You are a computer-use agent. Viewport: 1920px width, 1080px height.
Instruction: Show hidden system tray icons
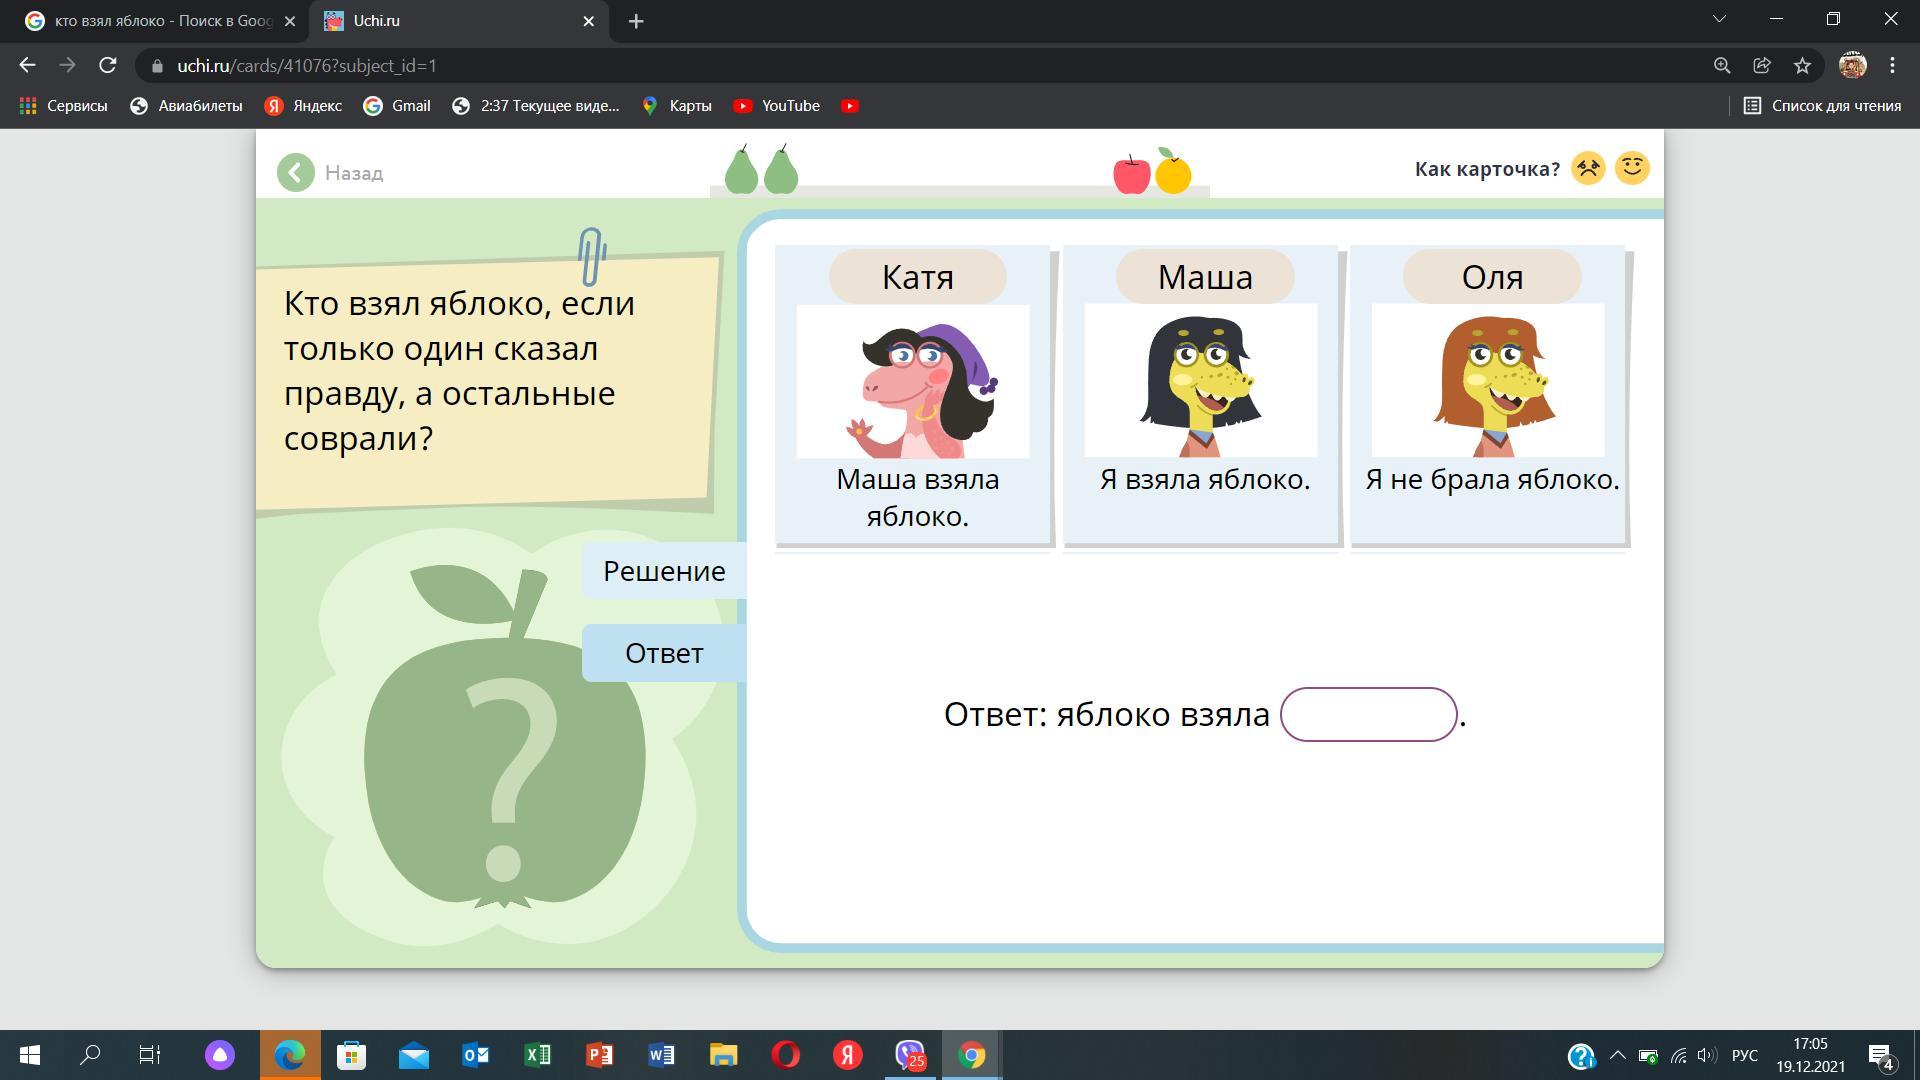1617,1056
